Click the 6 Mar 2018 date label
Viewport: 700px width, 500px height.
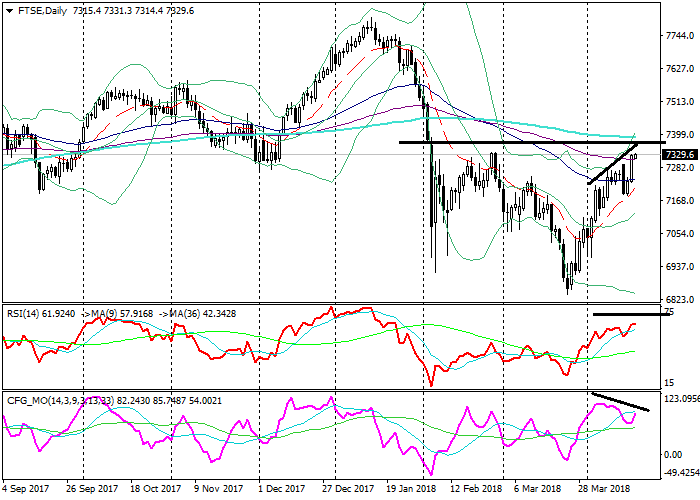point(538,489)
